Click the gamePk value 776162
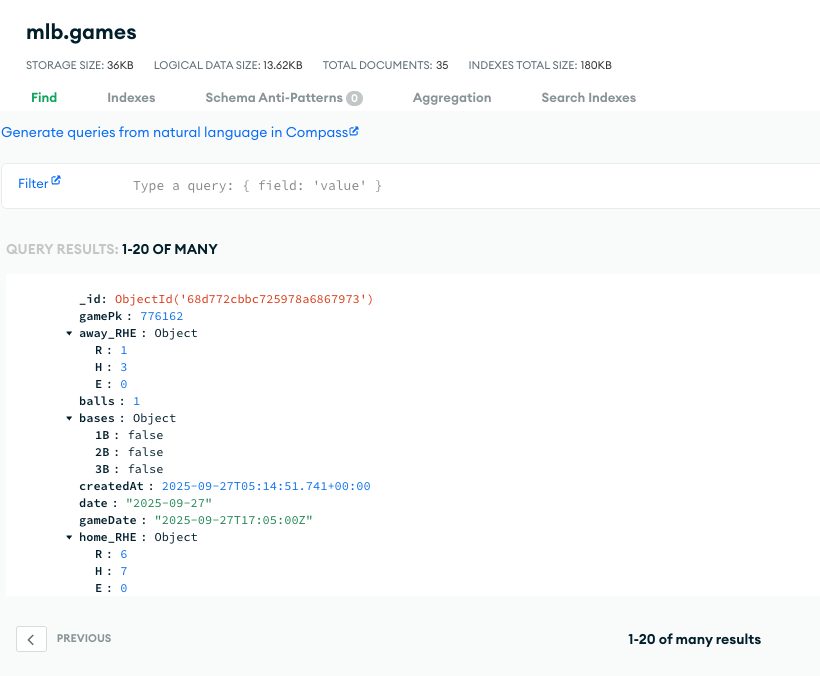 (x=162, y=316)
